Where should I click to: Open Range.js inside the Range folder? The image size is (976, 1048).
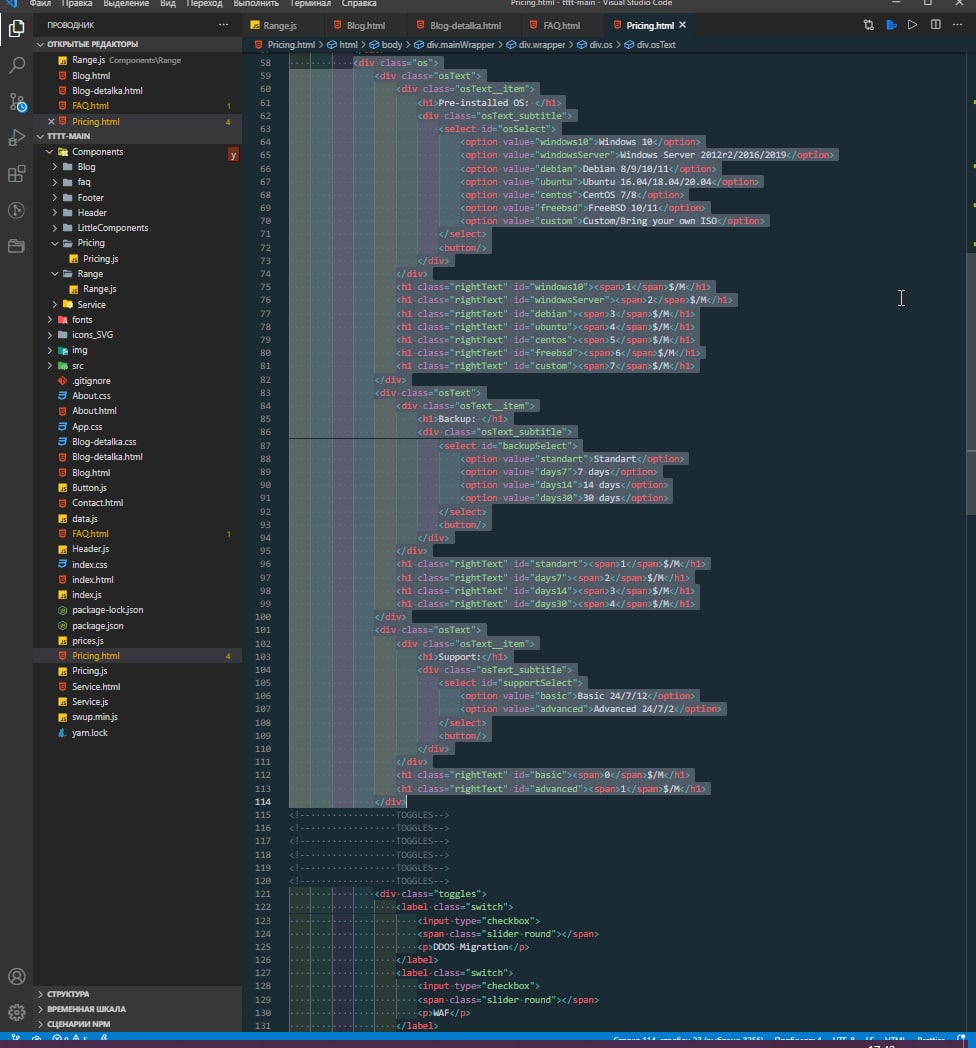(x=99, y=289)
